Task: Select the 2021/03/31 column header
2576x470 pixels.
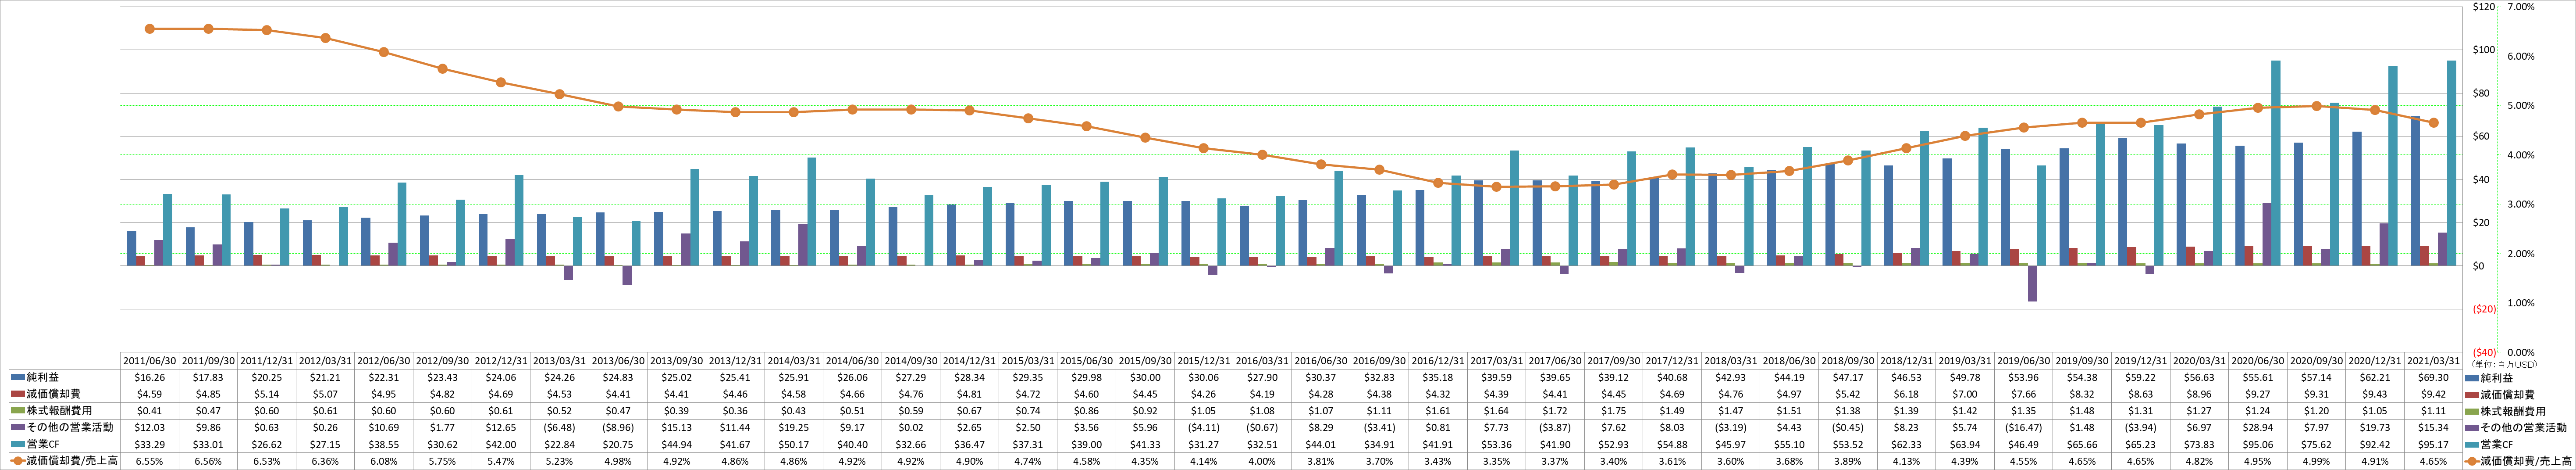Action: tap(2433, 361)
